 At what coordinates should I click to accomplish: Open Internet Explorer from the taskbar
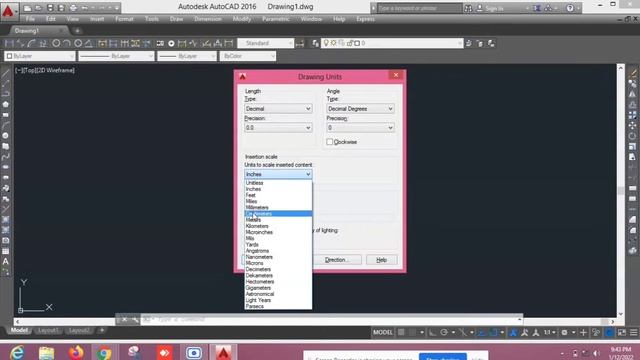click(x=17, y=352)
